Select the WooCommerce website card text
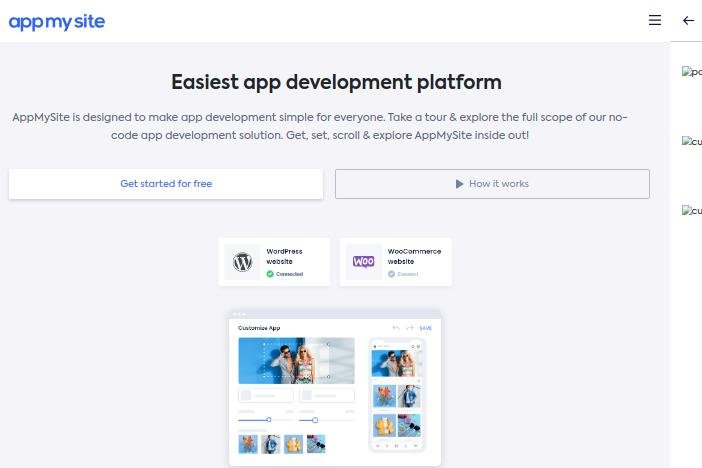 click(x=414, y=256)
